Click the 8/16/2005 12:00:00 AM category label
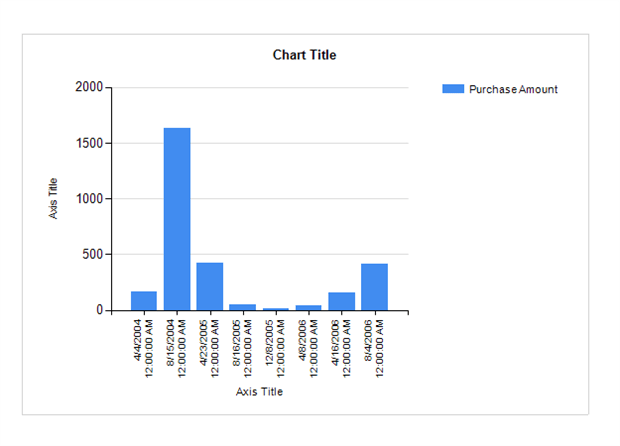620x446 pixels. (x=242, y=348)
